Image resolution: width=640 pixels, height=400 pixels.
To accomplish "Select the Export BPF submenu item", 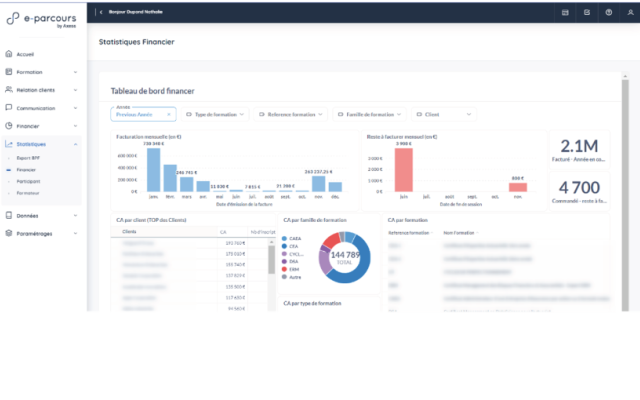I will (x=28, y=158).
